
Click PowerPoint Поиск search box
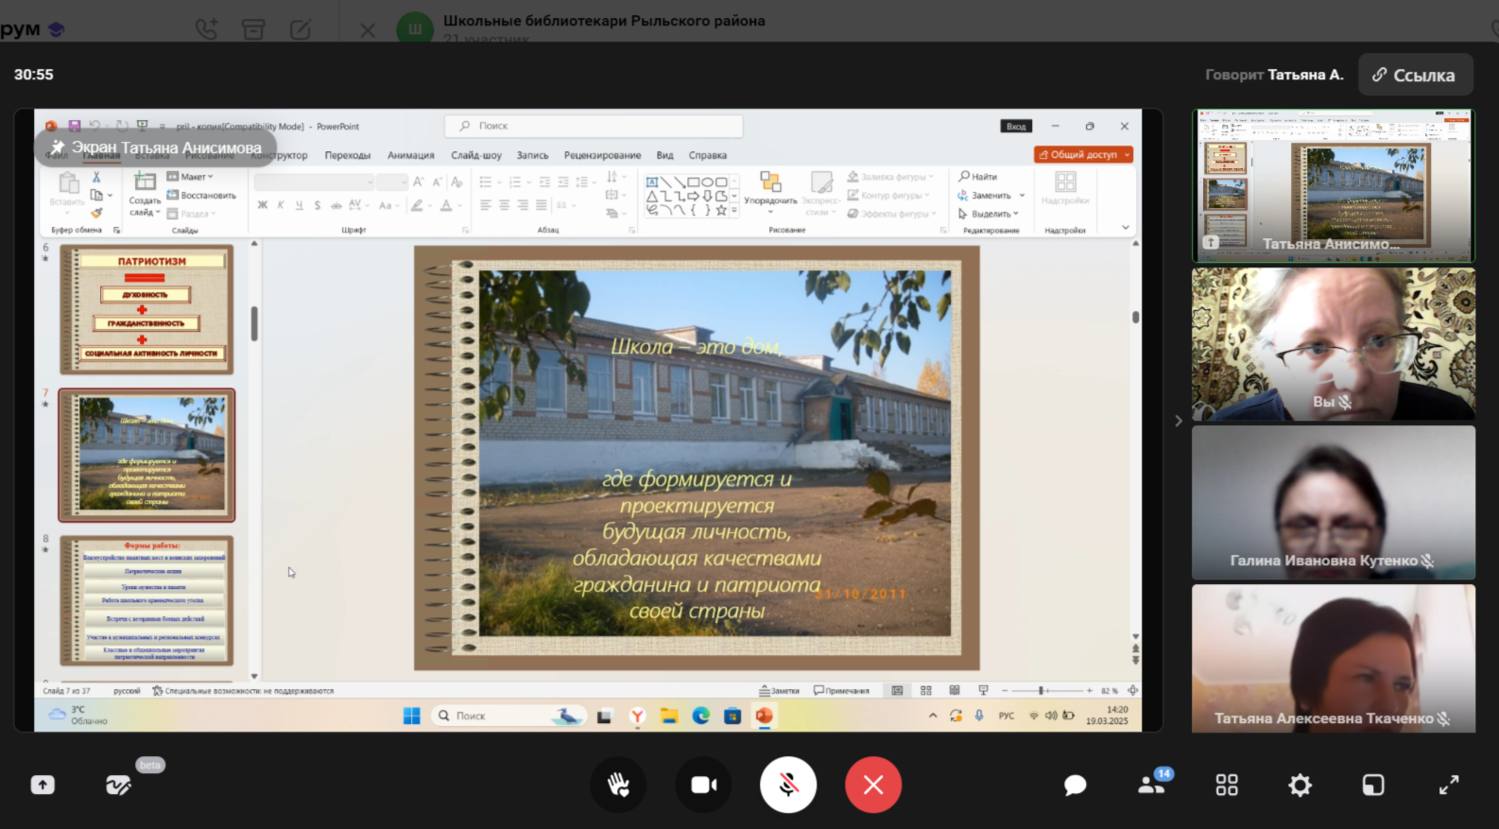click(x=594, y=126)
